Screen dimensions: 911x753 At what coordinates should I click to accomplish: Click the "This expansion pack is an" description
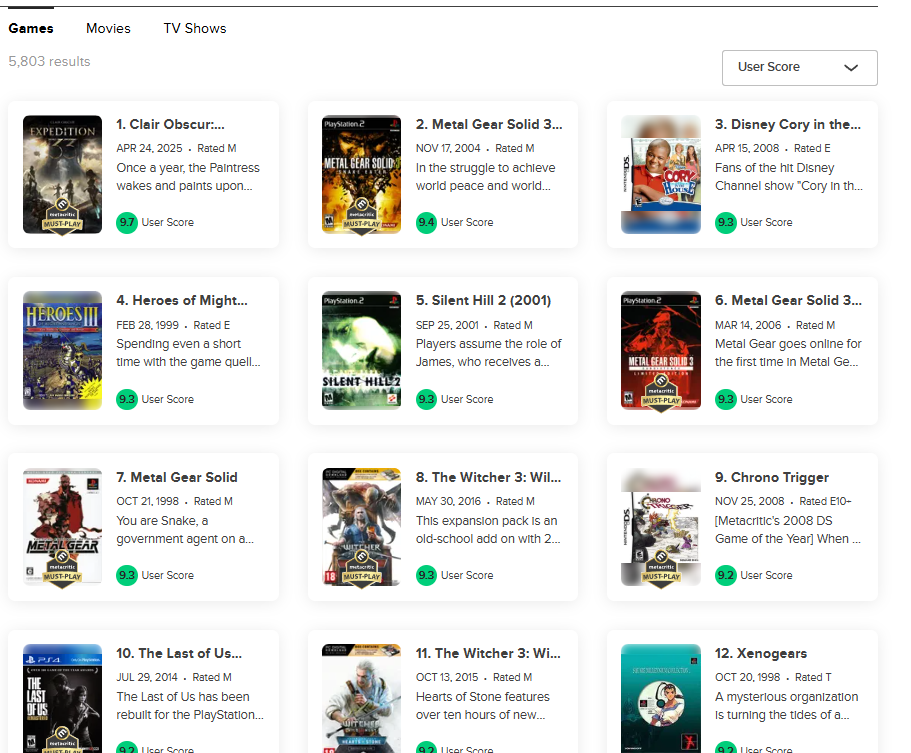tap(488, 529)
